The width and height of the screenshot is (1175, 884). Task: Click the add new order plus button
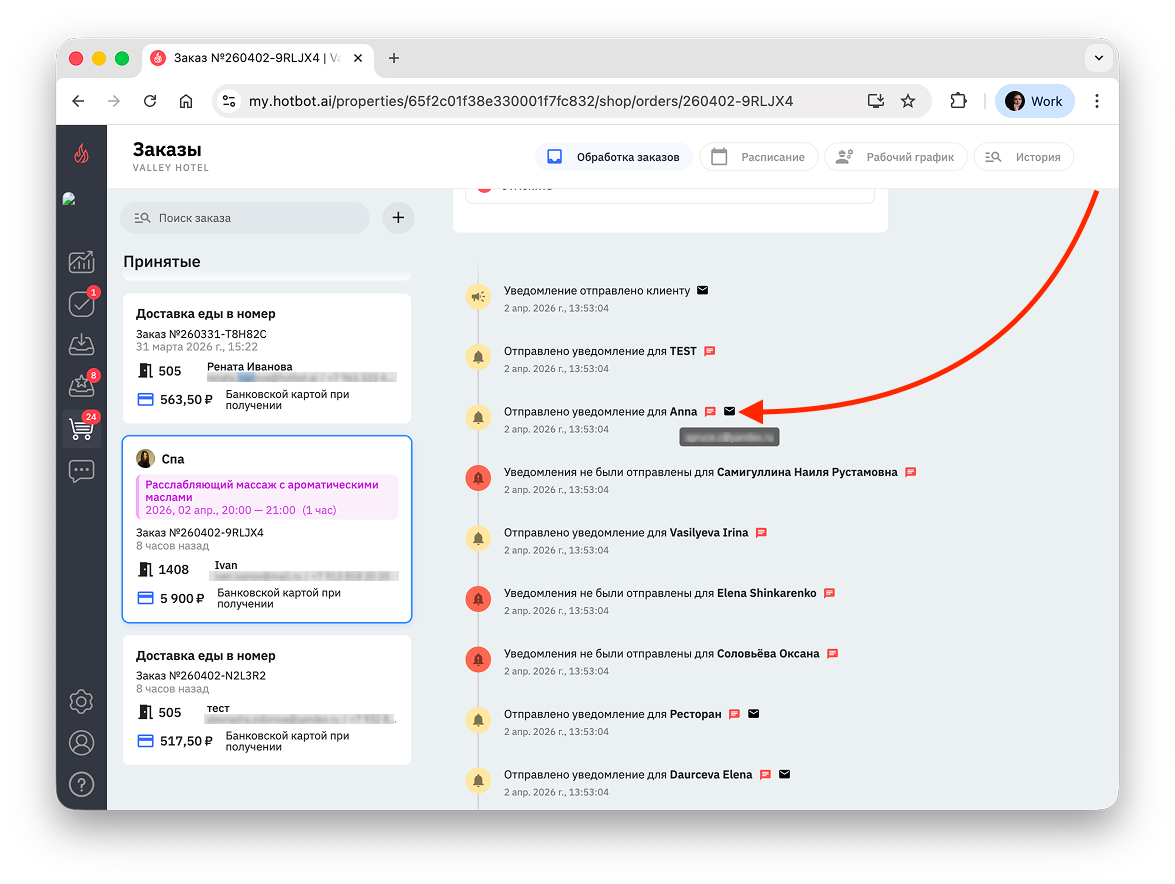tap(398, 217)
